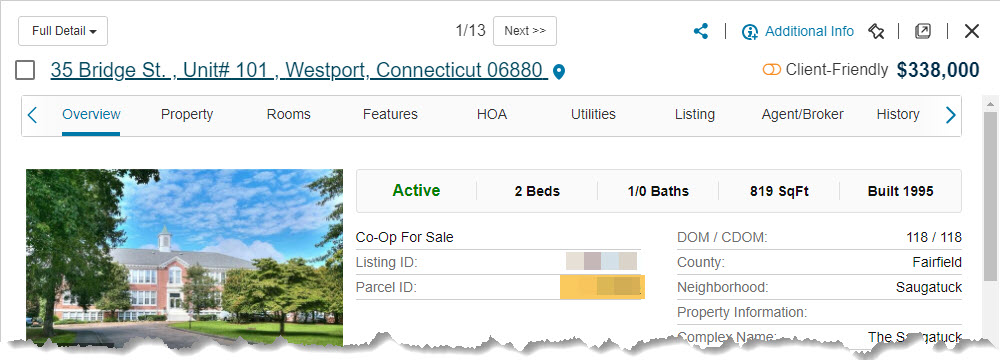1000x360 pixels.
Task: Click the pin listing icon
Action: 876,31
